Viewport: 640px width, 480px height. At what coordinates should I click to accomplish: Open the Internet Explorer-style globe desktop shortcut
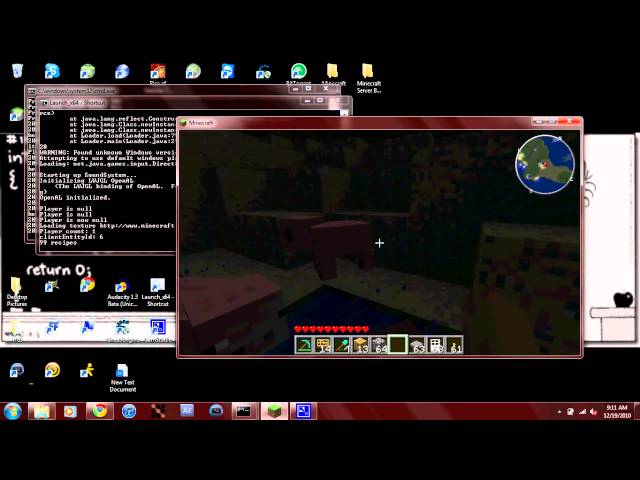[x=122, y=71]
